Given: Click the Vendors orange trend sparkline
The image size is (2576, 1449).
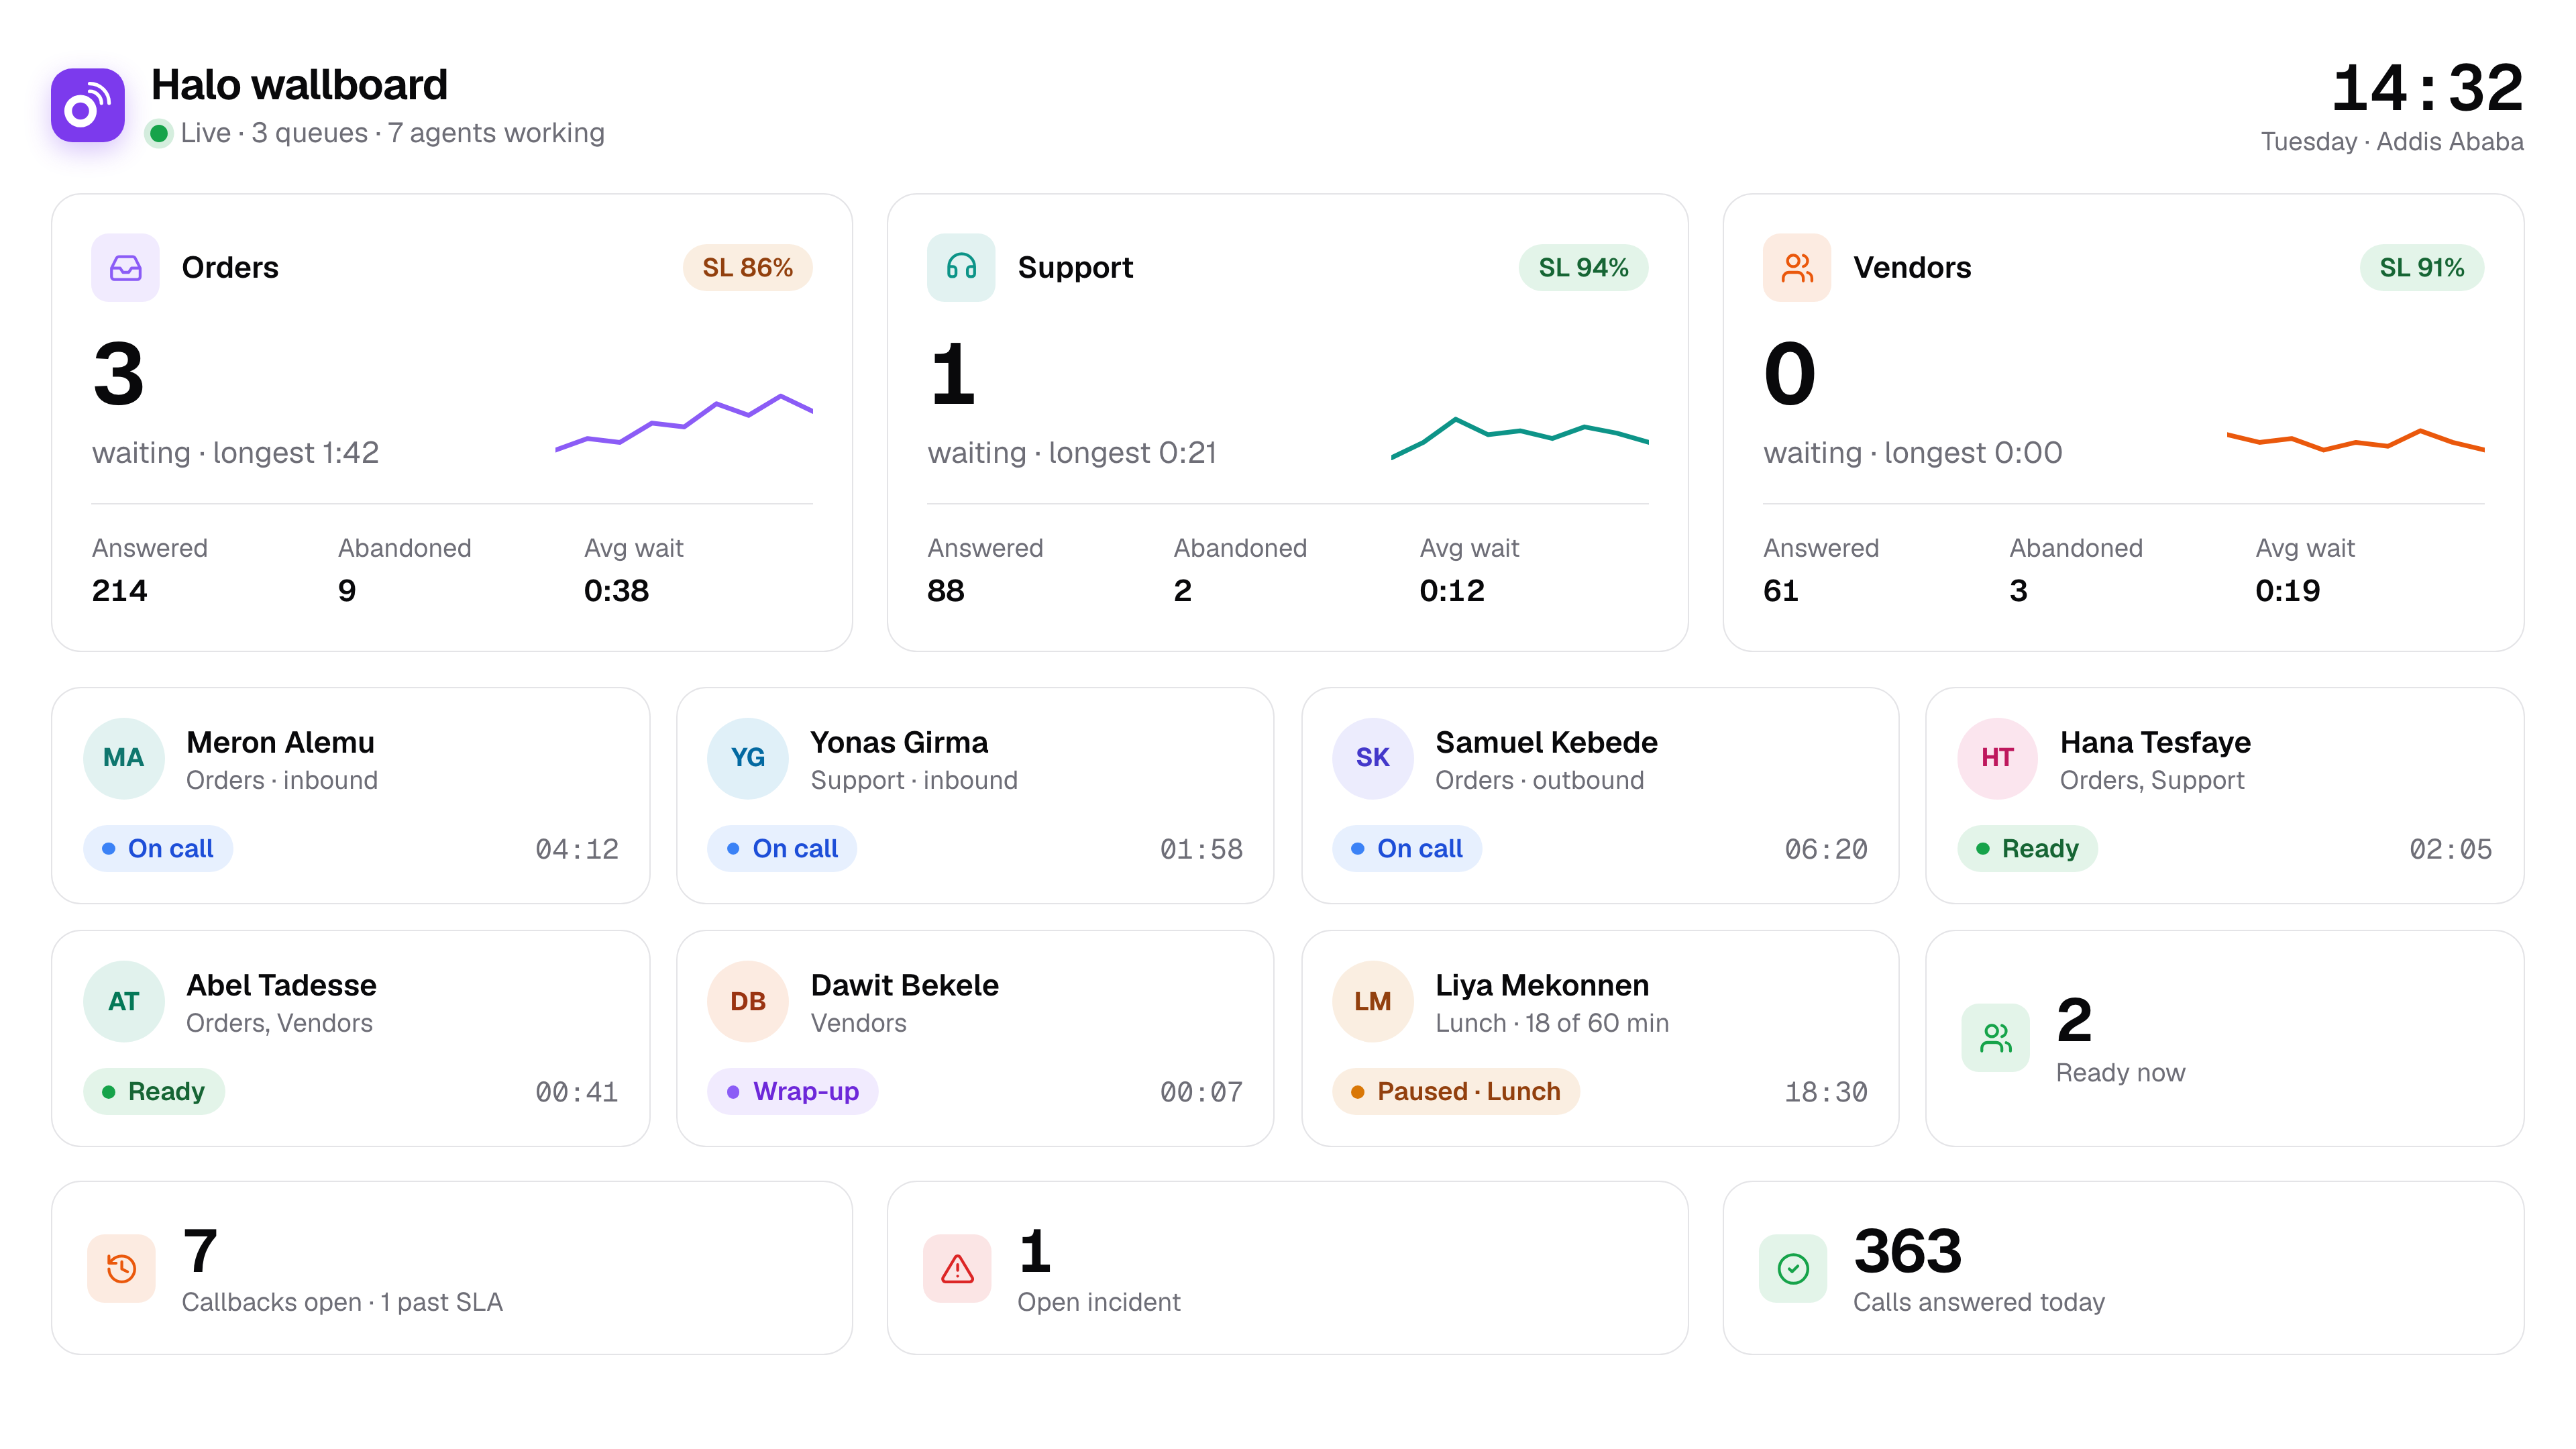Looking at the screenshot, I should [2356, 440].
